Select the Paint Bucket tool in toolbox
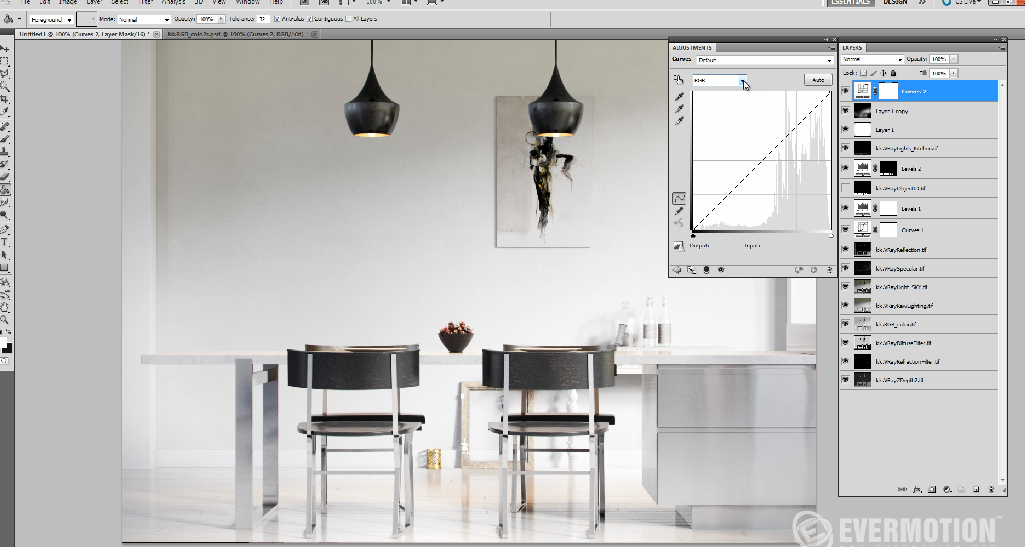Image resolution: width=1025 pixels, height=547 pixels. pyautogui.click(x=5, y=190)
